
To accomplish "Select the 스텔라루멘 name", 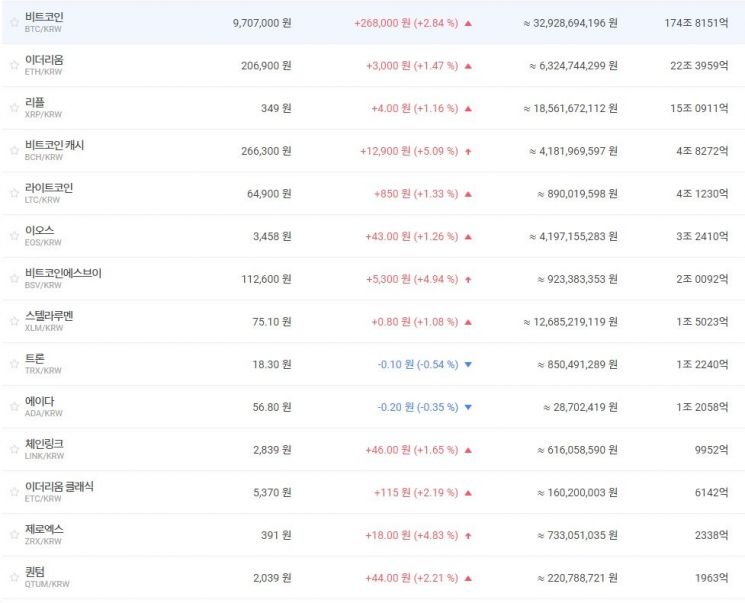I will coord(49,316).
